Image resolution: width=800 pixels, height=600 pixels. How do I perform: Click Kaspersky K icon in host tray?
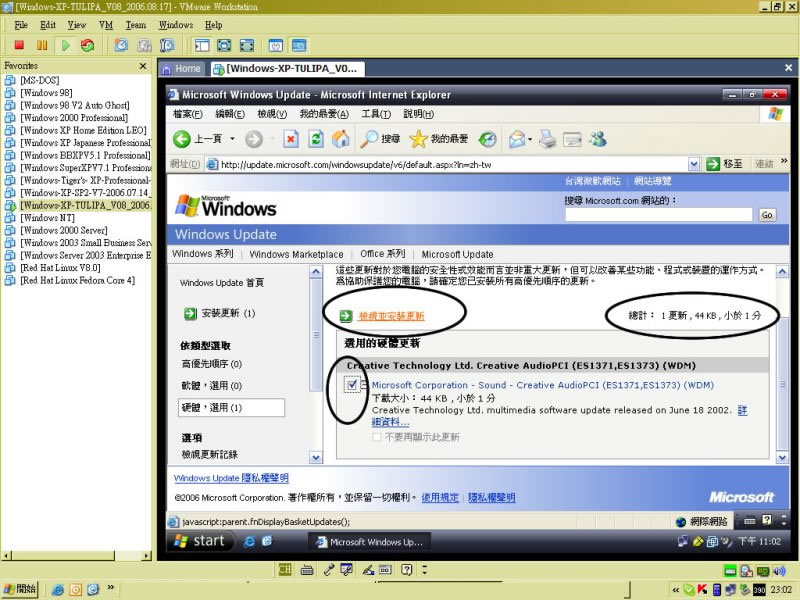click(703, 589)
